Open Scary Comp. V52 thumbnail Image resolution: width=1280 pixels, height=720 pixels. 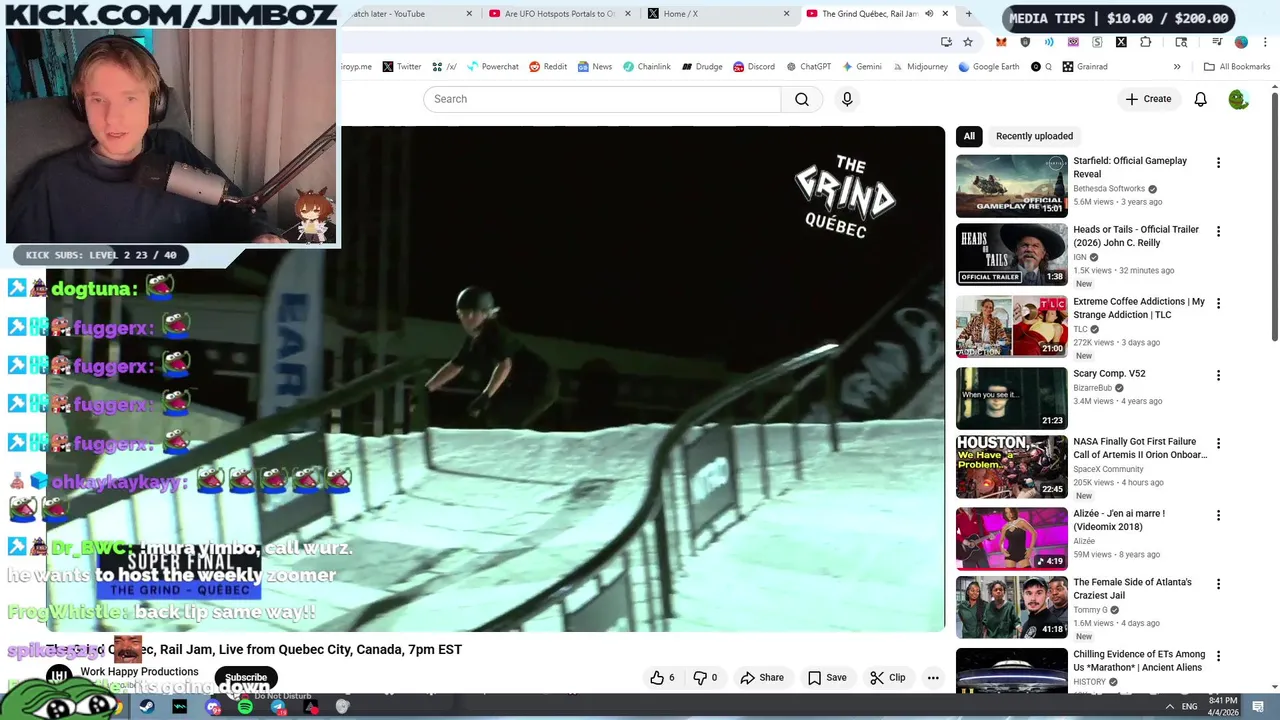[x=1011, y=398]
